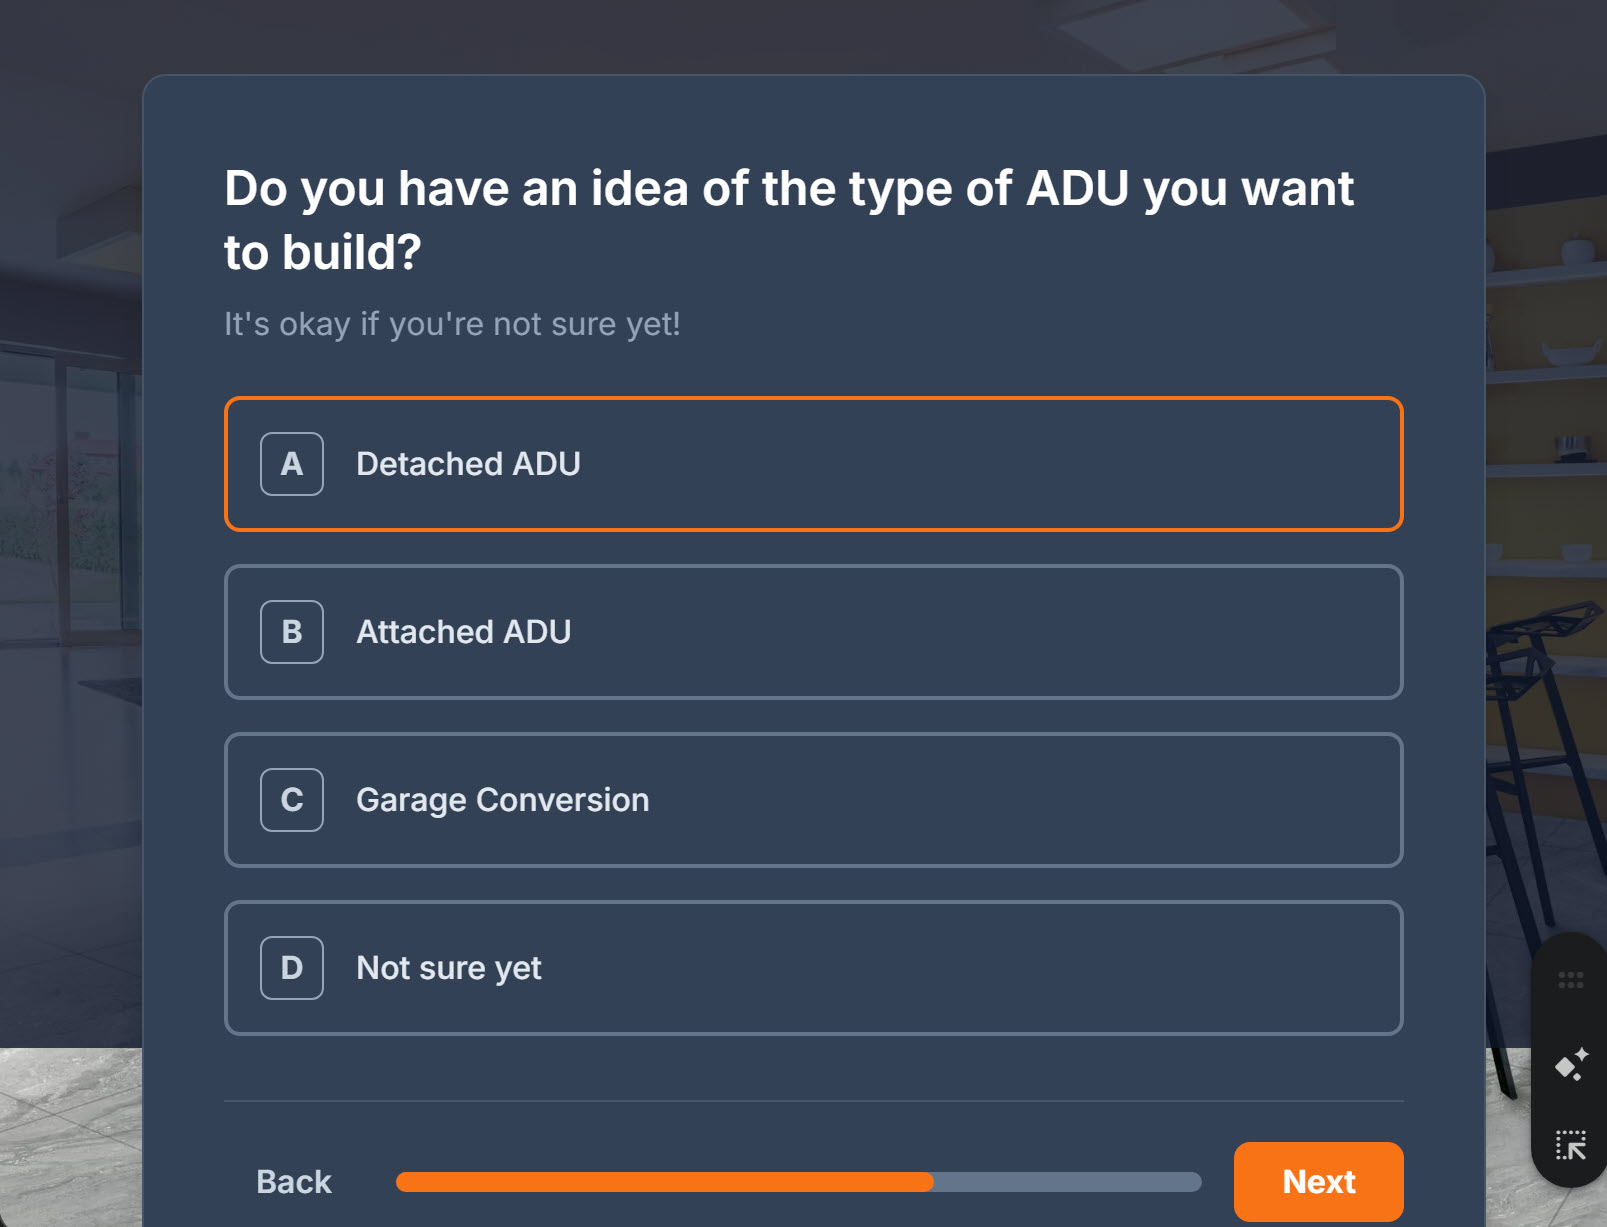Choose the Attached ADU option
This screenshot has height=1227, width=1607.
(x=813, y=632)
